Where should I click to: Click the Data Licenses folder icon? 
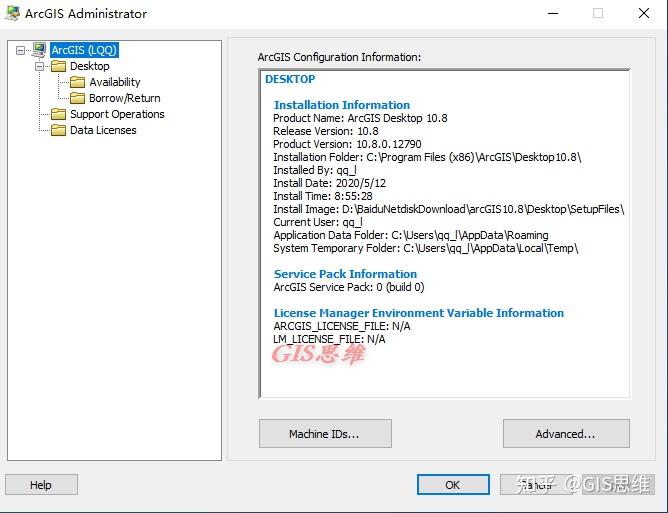pyautogui.click(x=58, y=130)
